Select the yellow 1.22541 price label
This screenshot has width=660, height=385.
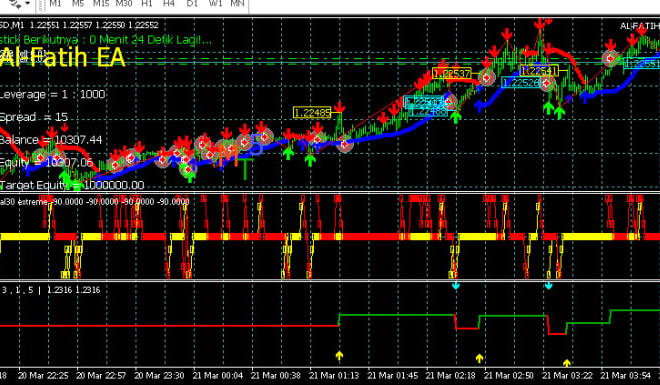pyautogui.click(x=539, y=70)
